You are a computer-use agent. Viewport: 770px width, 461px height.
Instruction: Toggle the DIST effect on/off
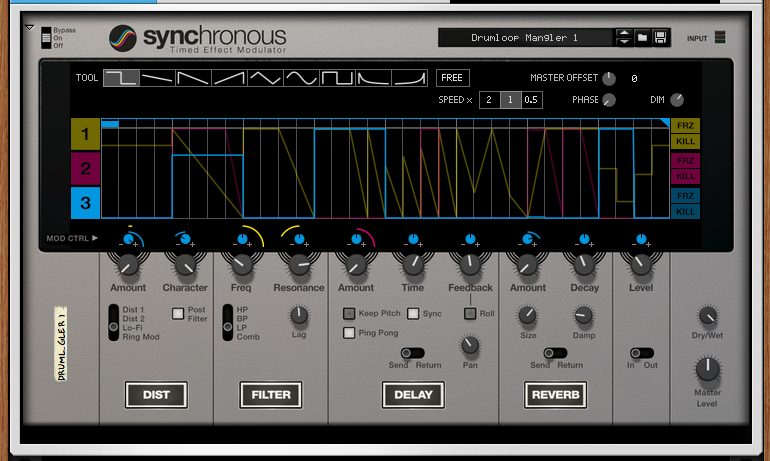tap(156, 395)
